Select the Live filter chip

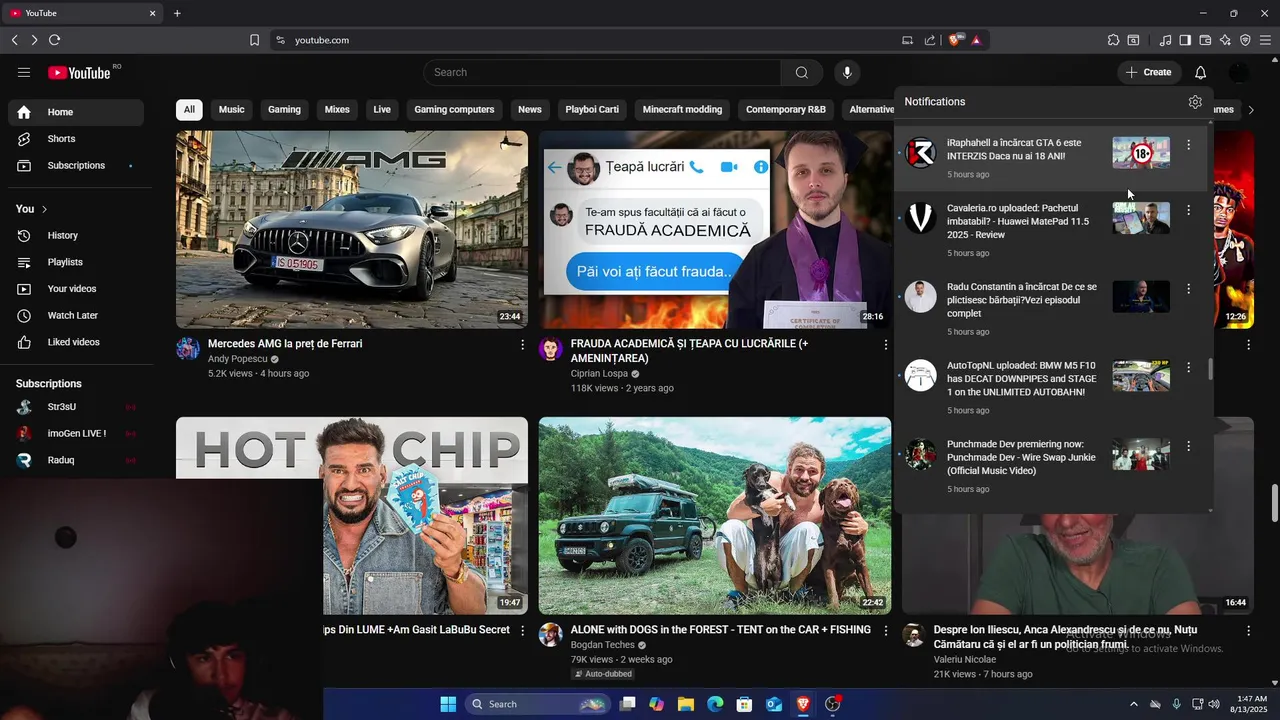tap(382, 110)
